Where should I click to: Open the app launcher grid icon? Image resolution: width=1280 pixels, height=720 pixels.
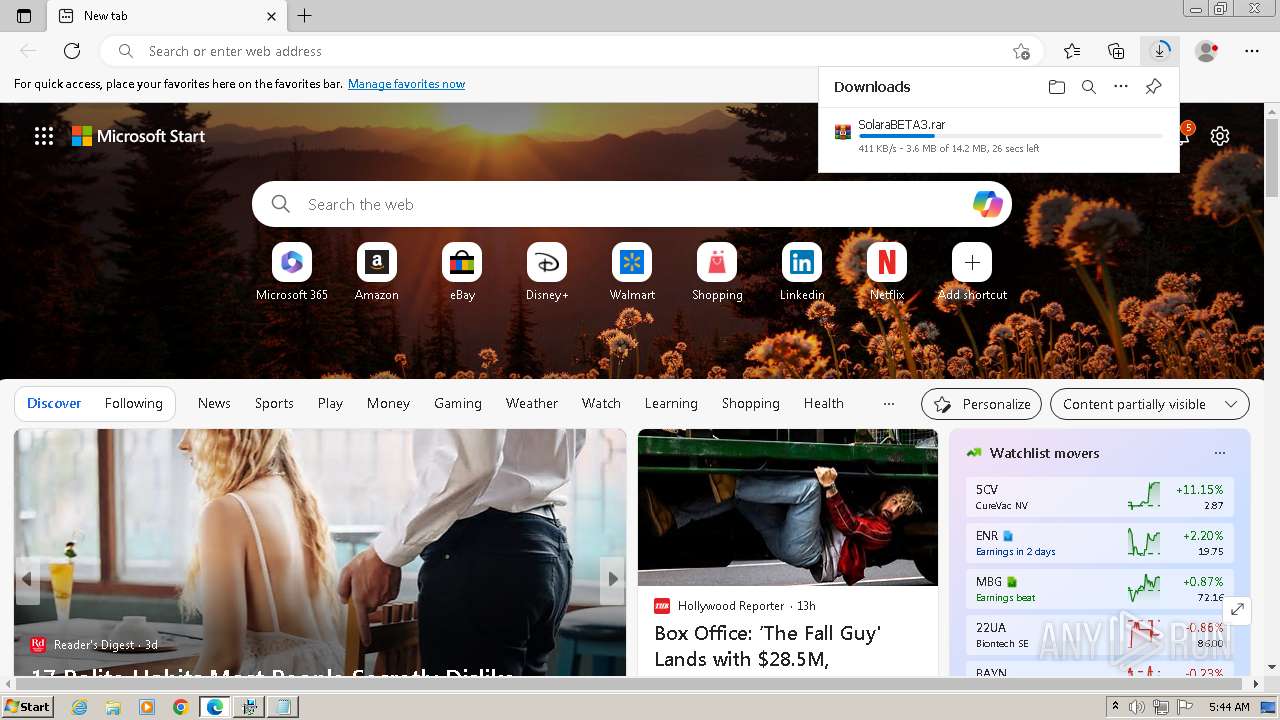click(44, 136)
